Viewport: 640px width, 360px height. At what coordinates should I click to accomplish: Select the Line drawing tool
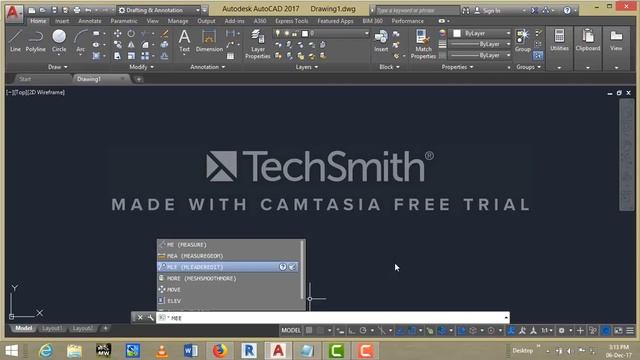click(x=15, y=40)
